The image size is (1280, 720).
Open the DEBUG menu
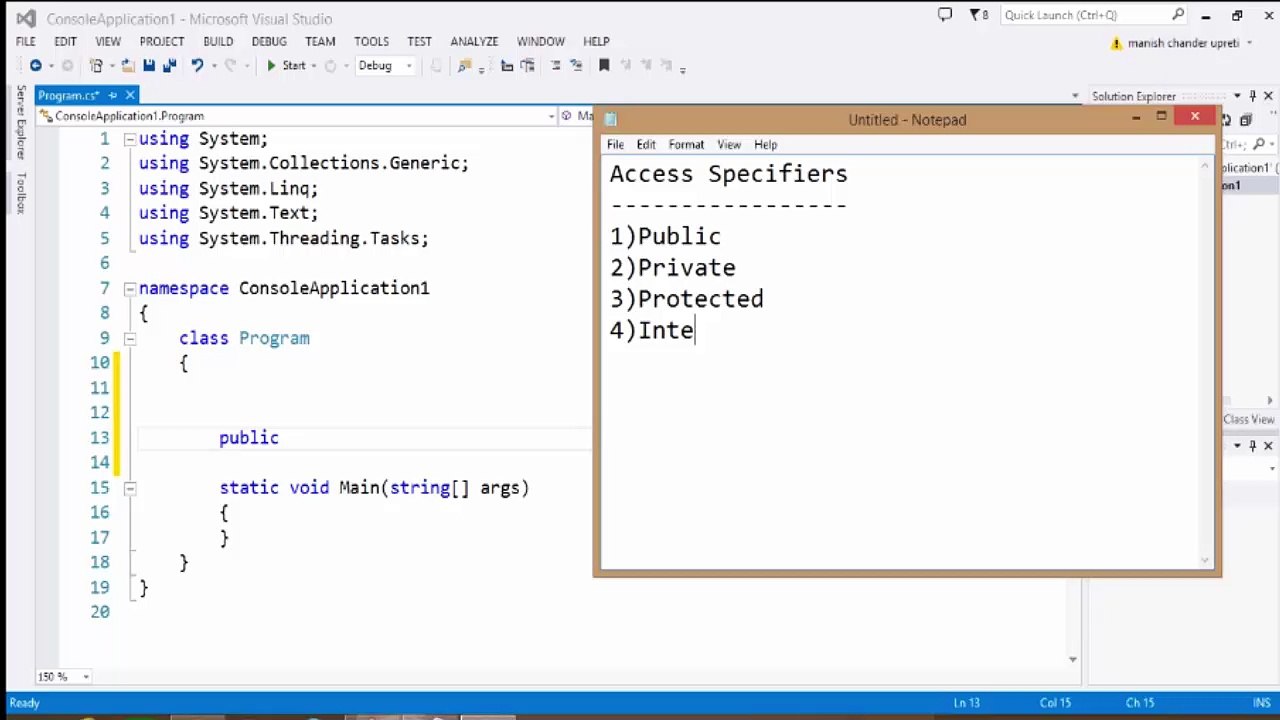click(x=269, y=42)
